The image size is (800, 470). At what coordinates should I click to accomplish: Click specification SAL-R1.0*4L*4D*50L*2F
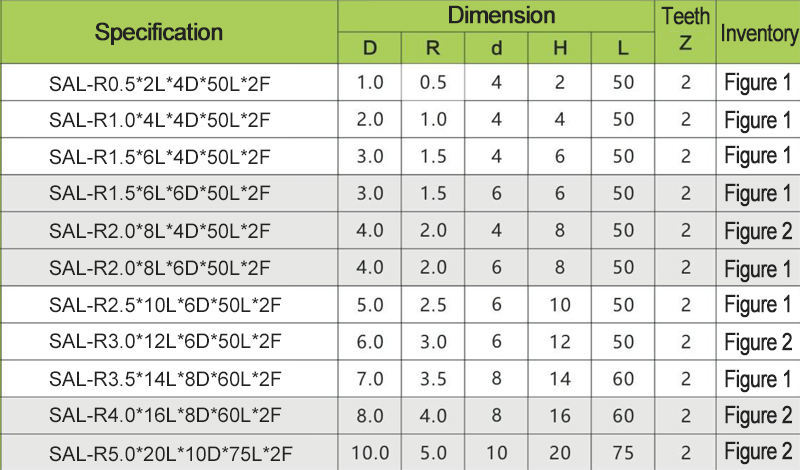coord(160,121)
